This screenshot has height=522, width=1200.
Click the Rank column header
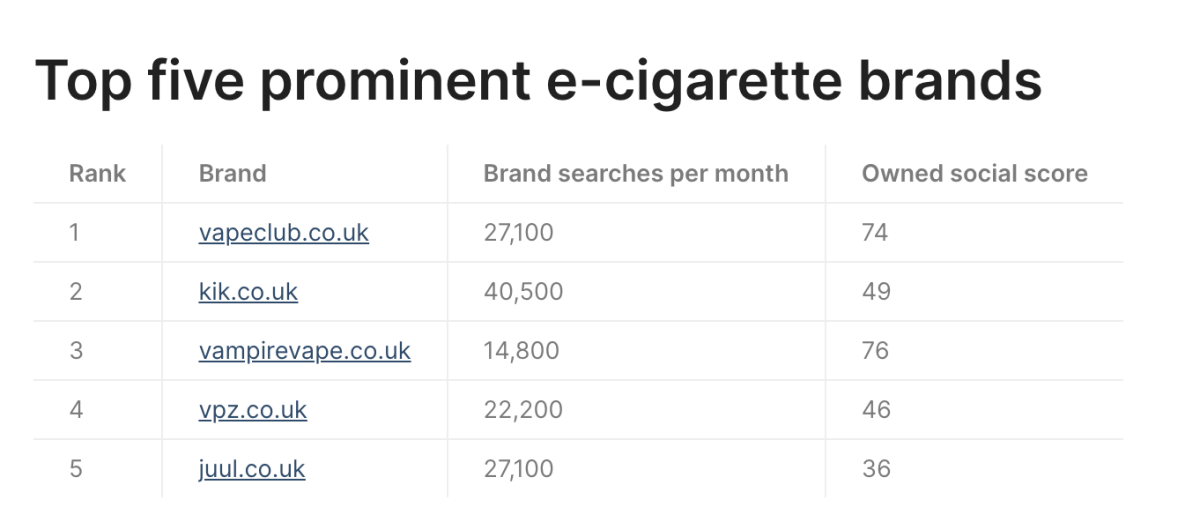click(97, 174)
